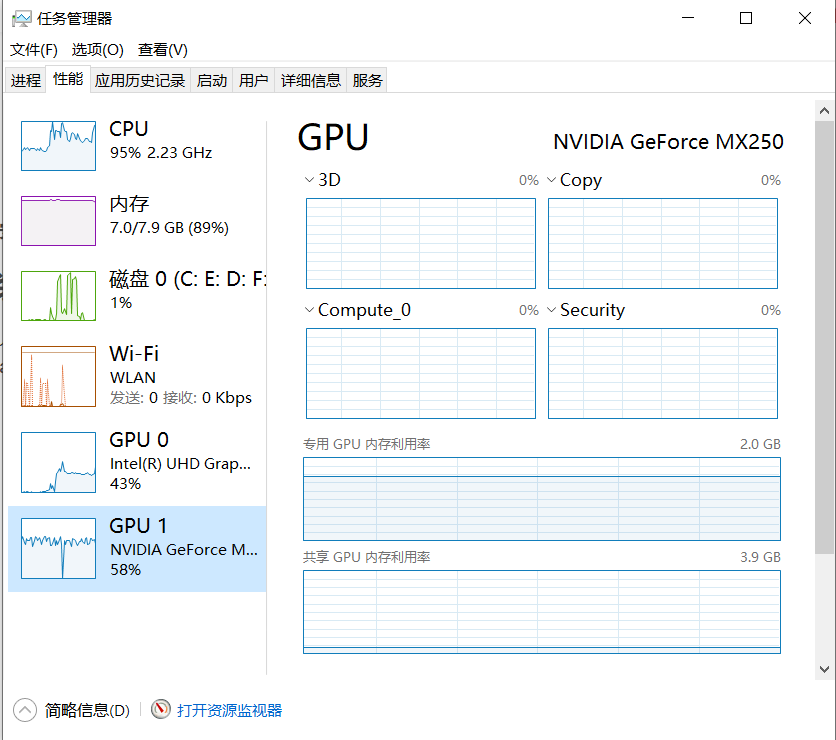
Task: Select the GPU 0 Intel graph thumbnail
Action: coord(59,462)
